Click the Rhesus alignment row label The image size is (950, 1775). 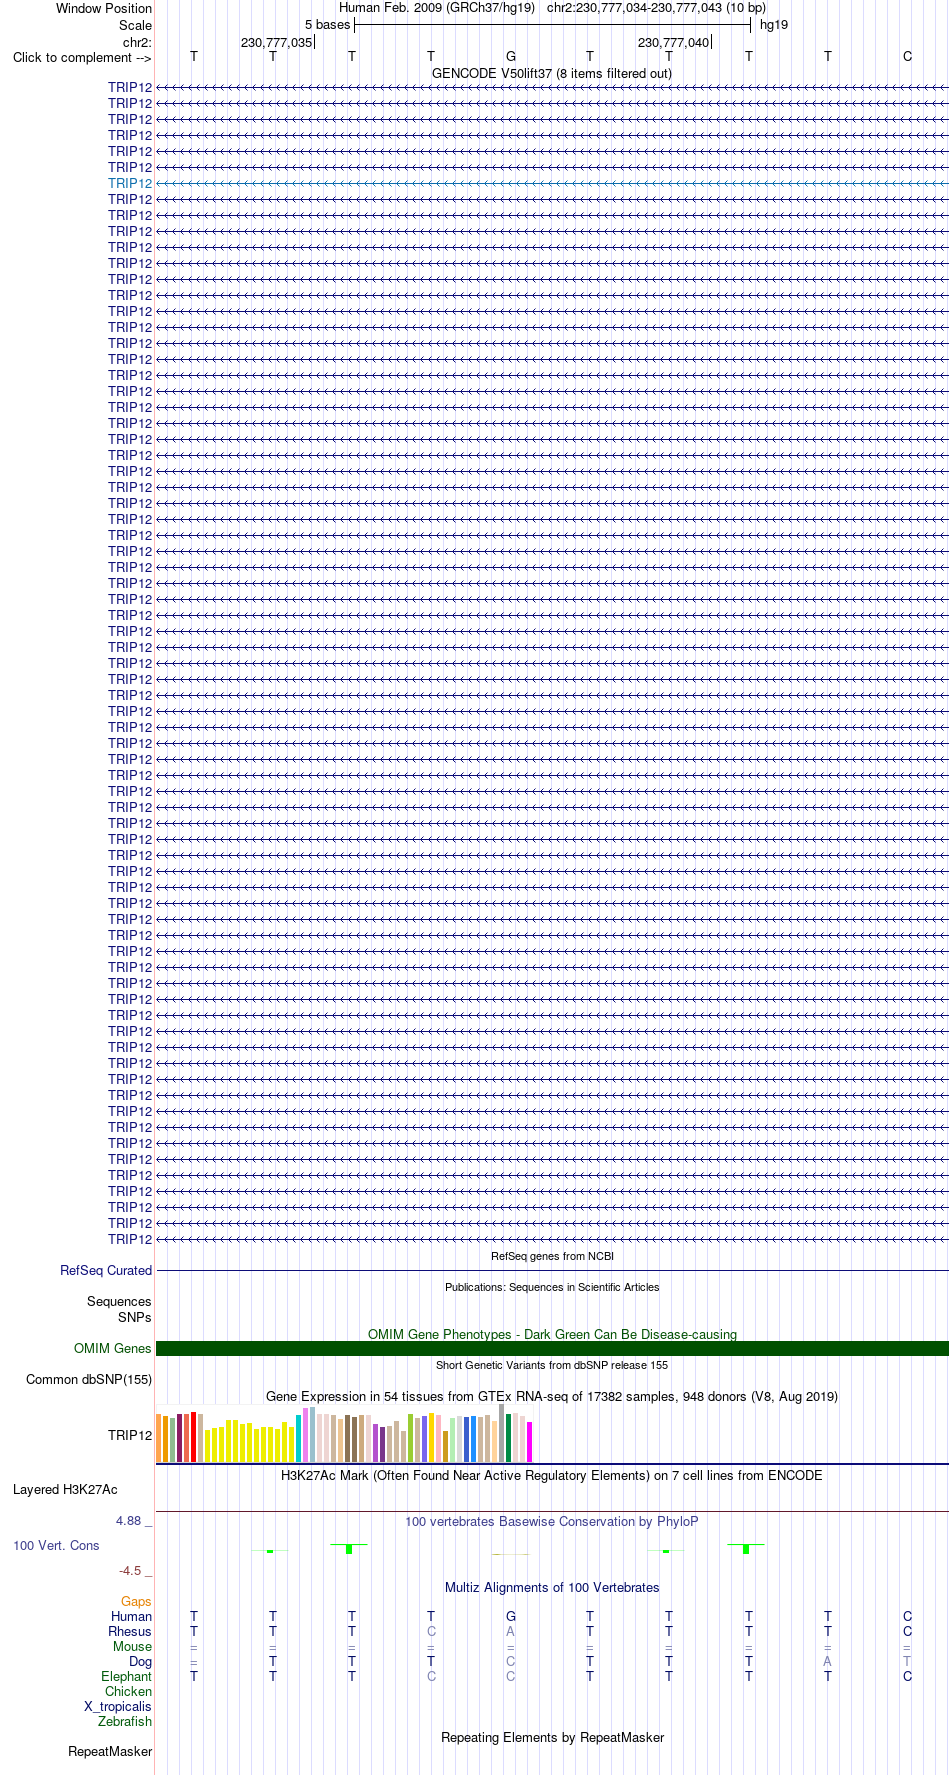pyautogui.click(x=130, y=1631)
